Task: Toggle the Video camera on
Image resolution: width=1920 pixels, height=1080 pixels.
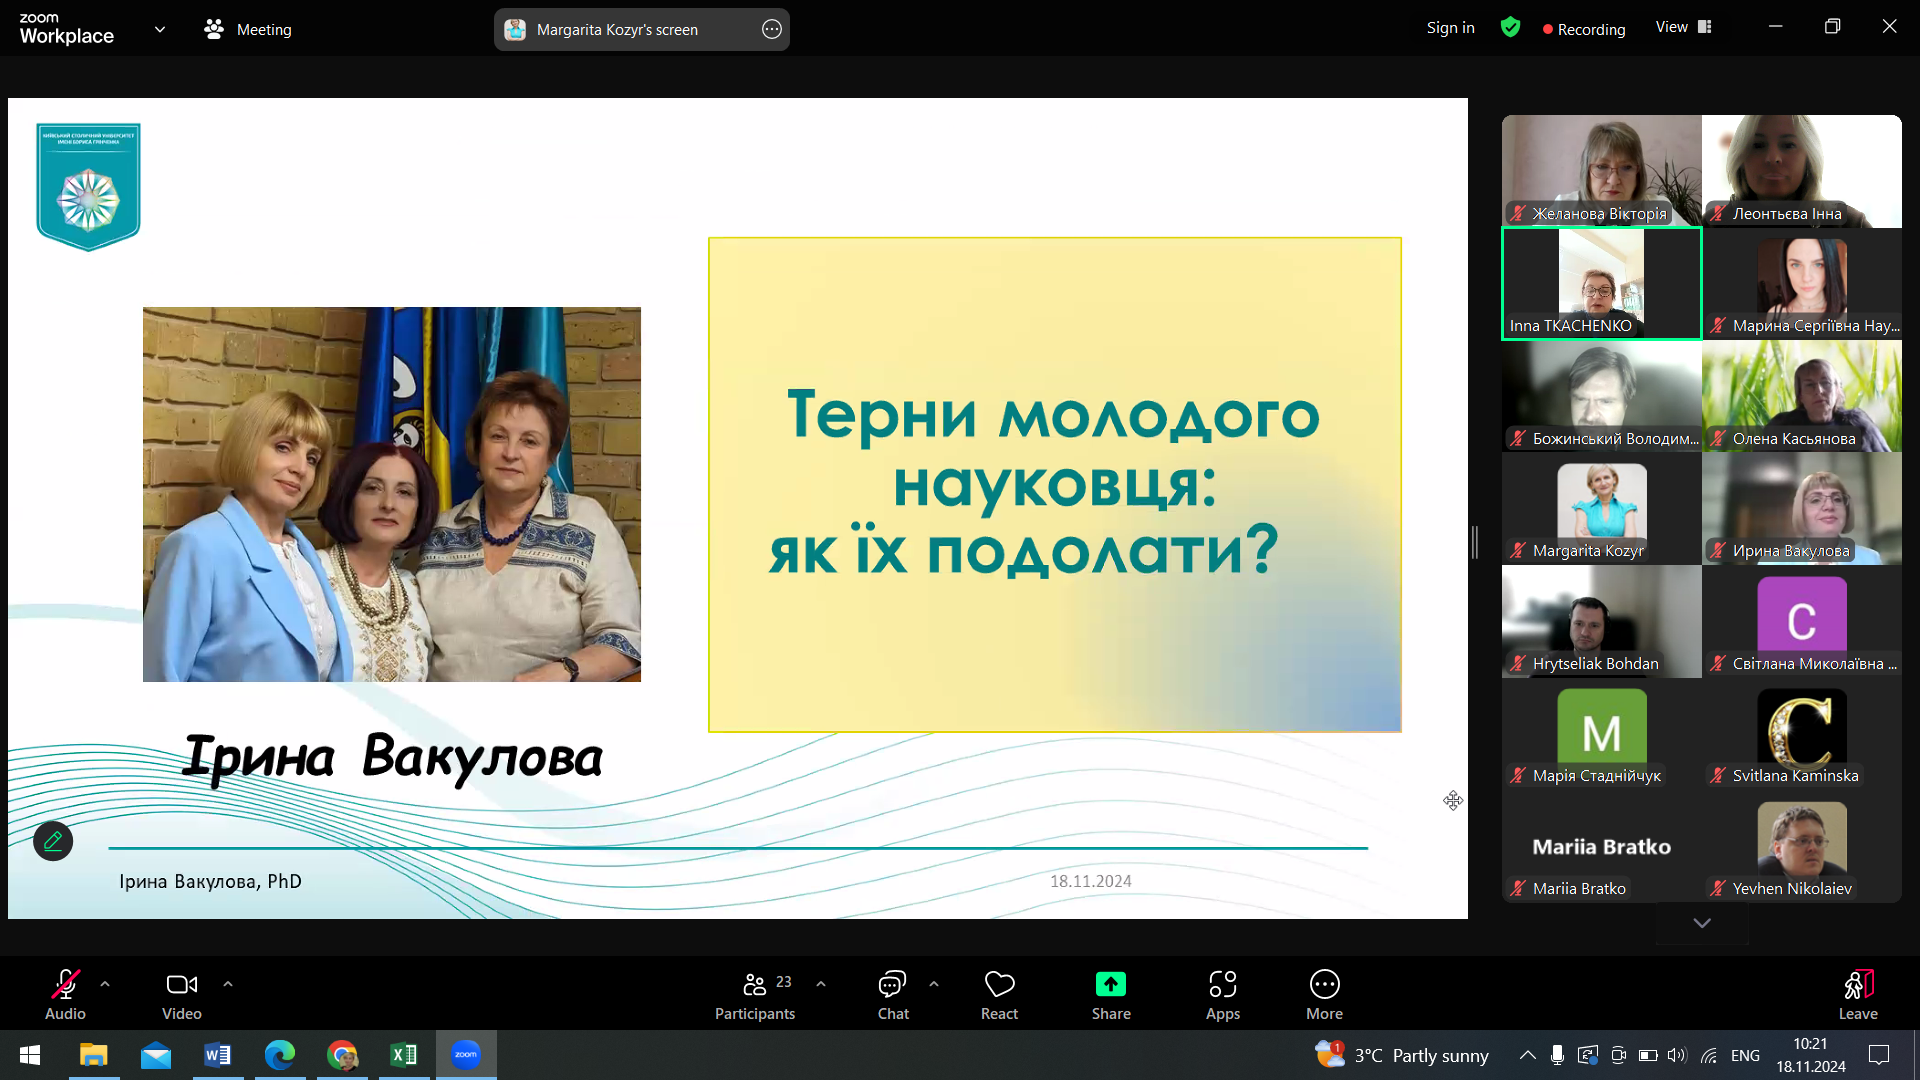Action: click(181, 985)
